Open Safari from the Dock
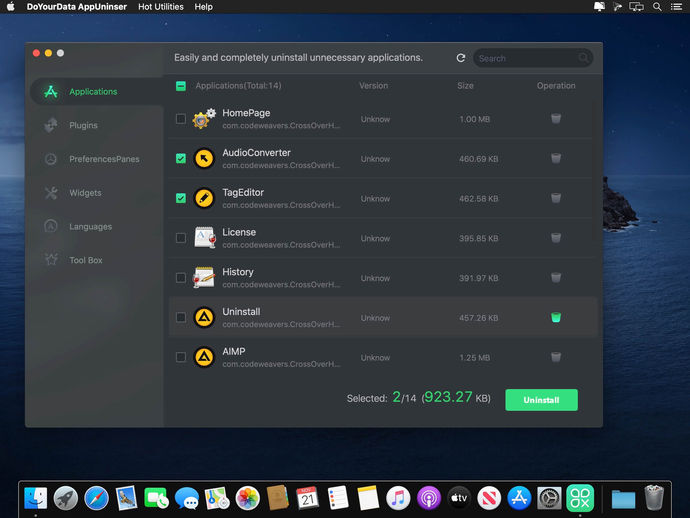This screenshot has height=518, width=690. click(x=96, y=498)
